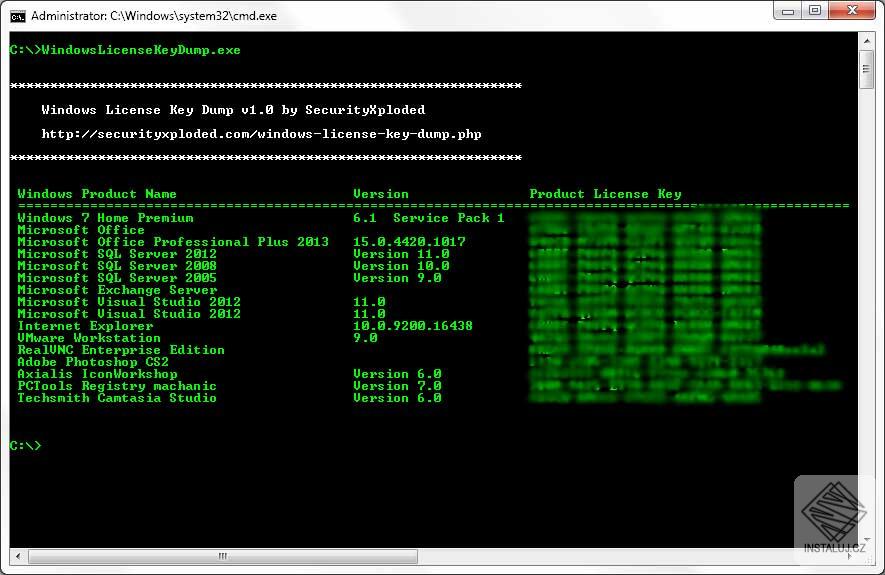Click the 'Axialis IconWorkshop' row
885x575 pixels.
click(x=97, y=374)
